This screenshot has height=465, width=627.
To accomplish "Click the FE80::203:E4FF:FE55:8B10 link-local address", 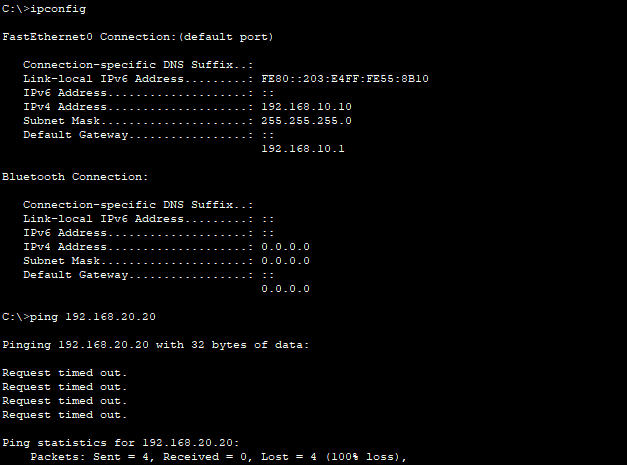I will 345,78.
